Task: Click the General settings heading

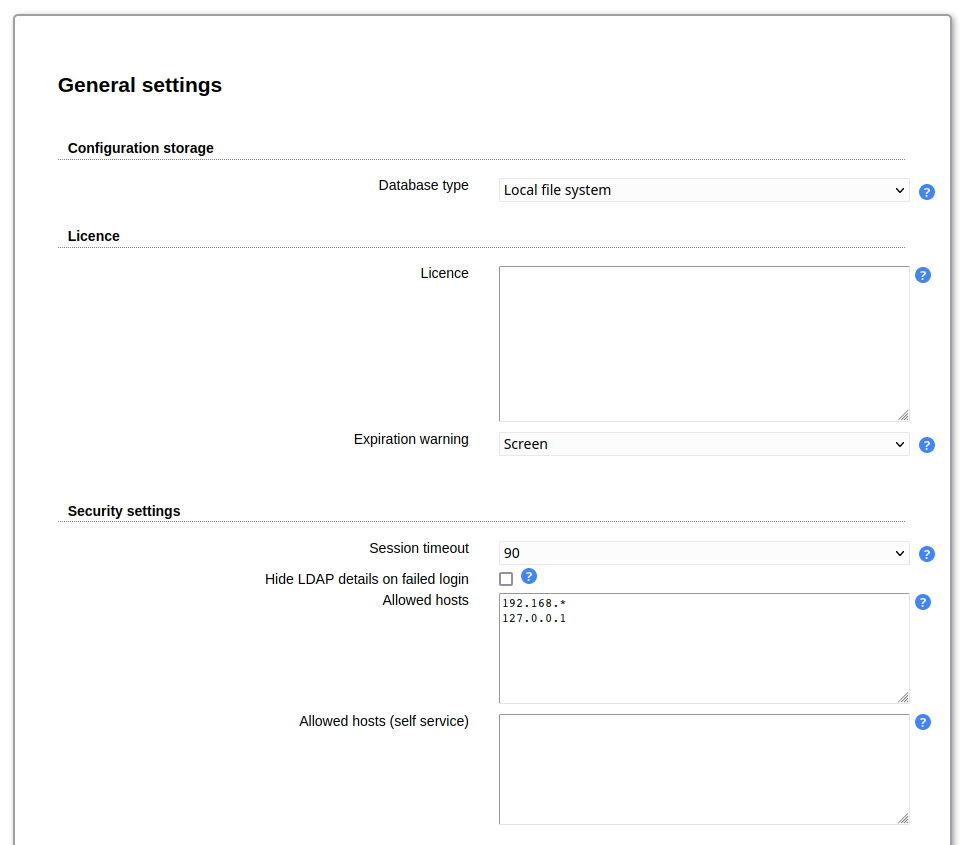Action: [140, 85]
